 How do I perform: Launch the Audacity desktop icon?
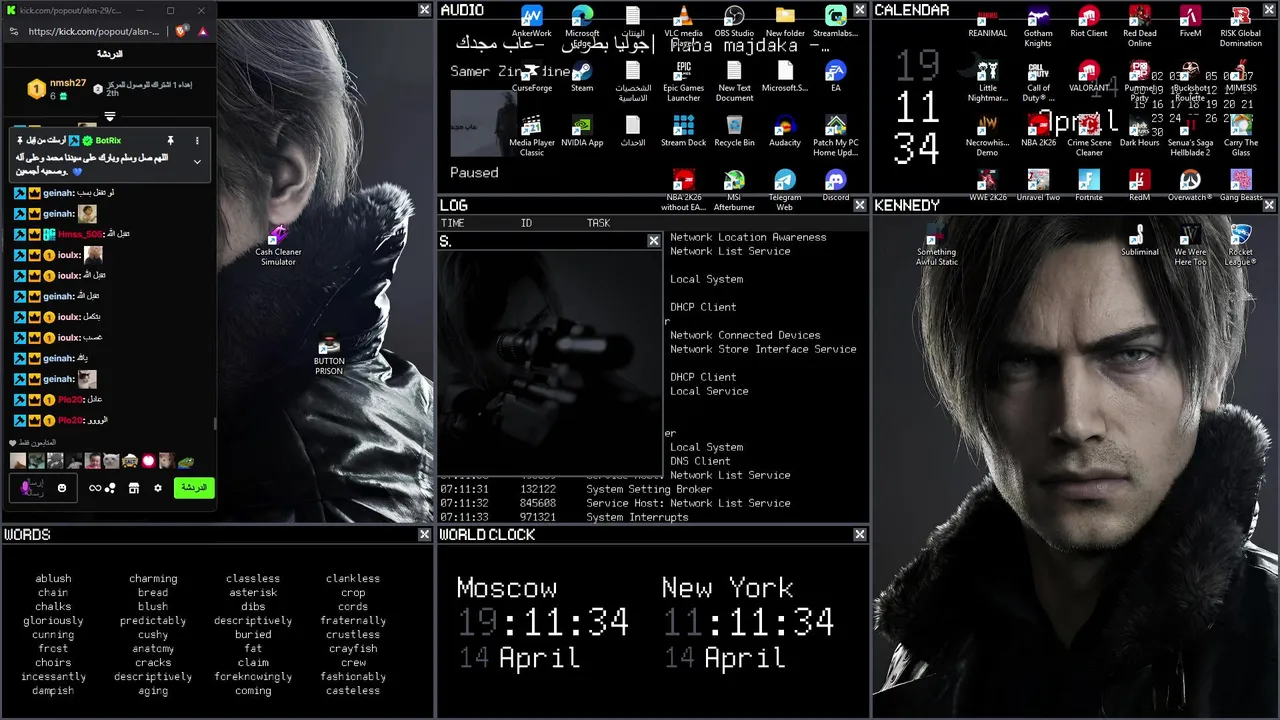click(x=785, y=131)
